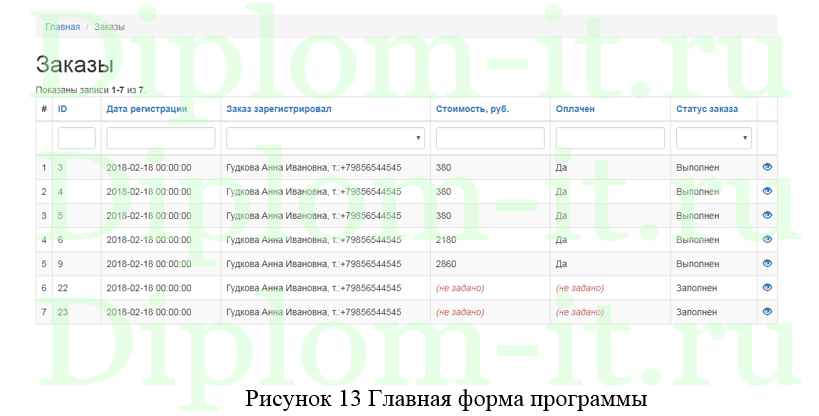Click registrar name in row 3
Viewport: 819px width, 416px height.
[313, 216]
